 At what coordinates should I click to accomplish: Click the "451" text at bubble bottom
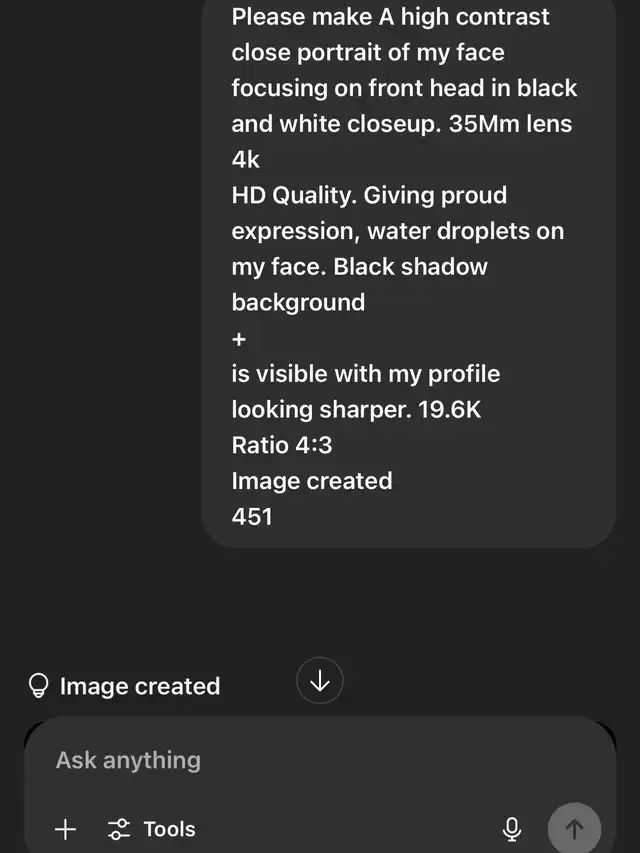252,517
